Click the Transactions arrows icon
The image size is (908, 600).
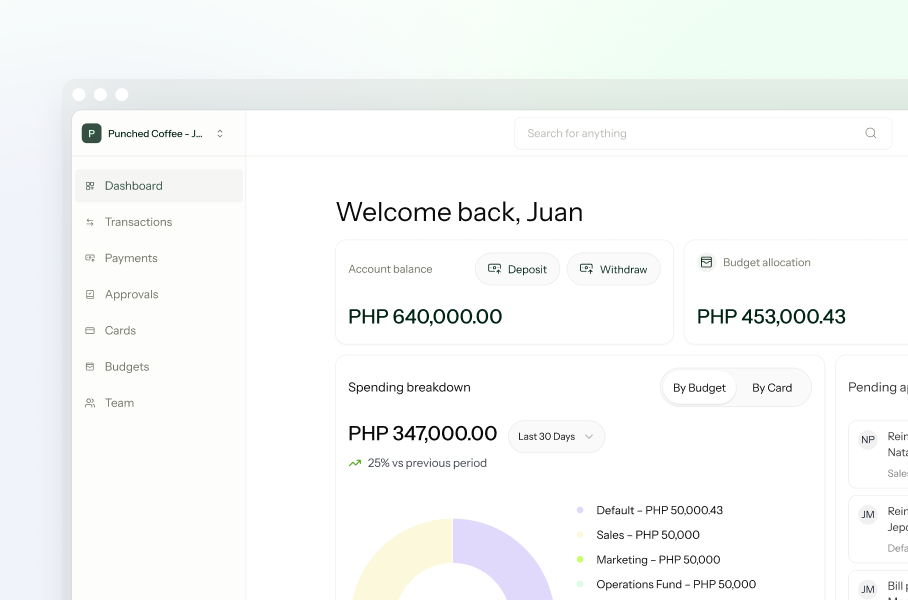pyautogui.click(x=90, y=222)
